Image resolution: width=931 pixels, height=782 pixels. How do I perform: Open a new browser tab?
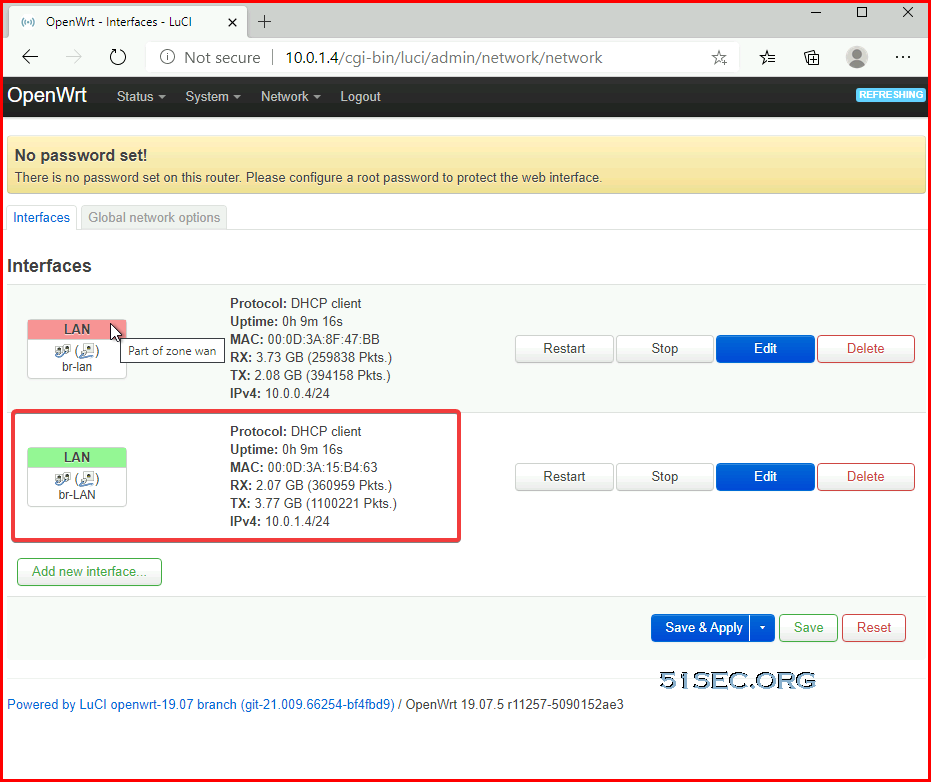coord(265,22)
